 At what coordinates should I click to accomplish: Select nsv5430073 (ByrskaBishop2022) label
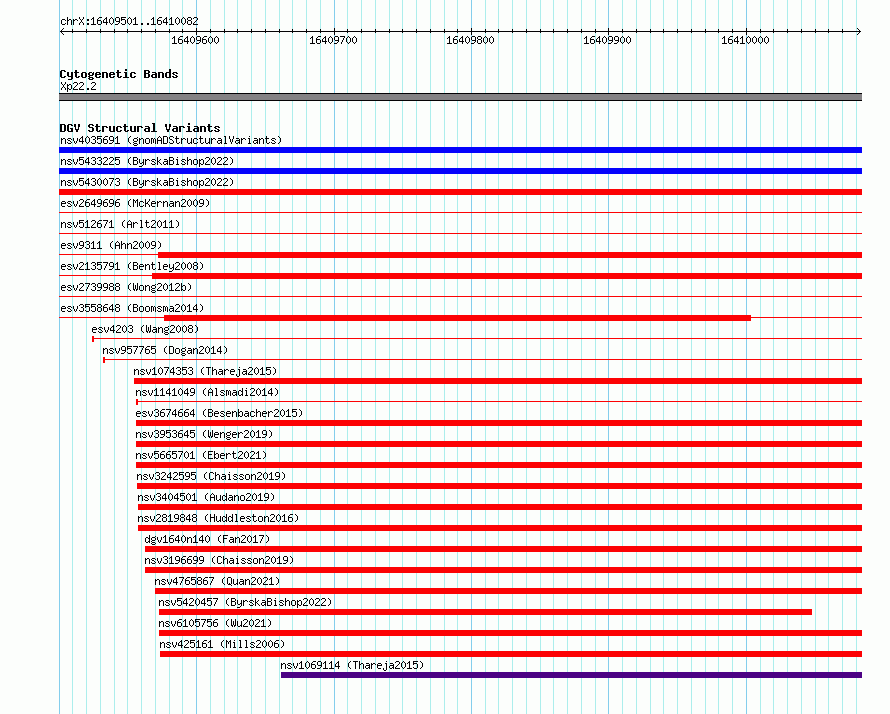[147, 182]
